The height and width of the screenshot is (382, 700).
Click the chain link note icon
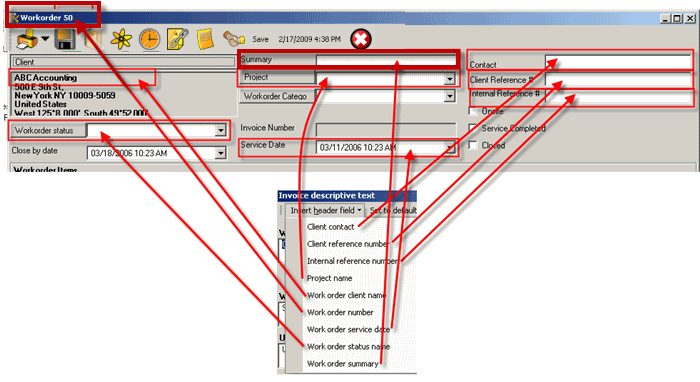click(x=177, y=39)
